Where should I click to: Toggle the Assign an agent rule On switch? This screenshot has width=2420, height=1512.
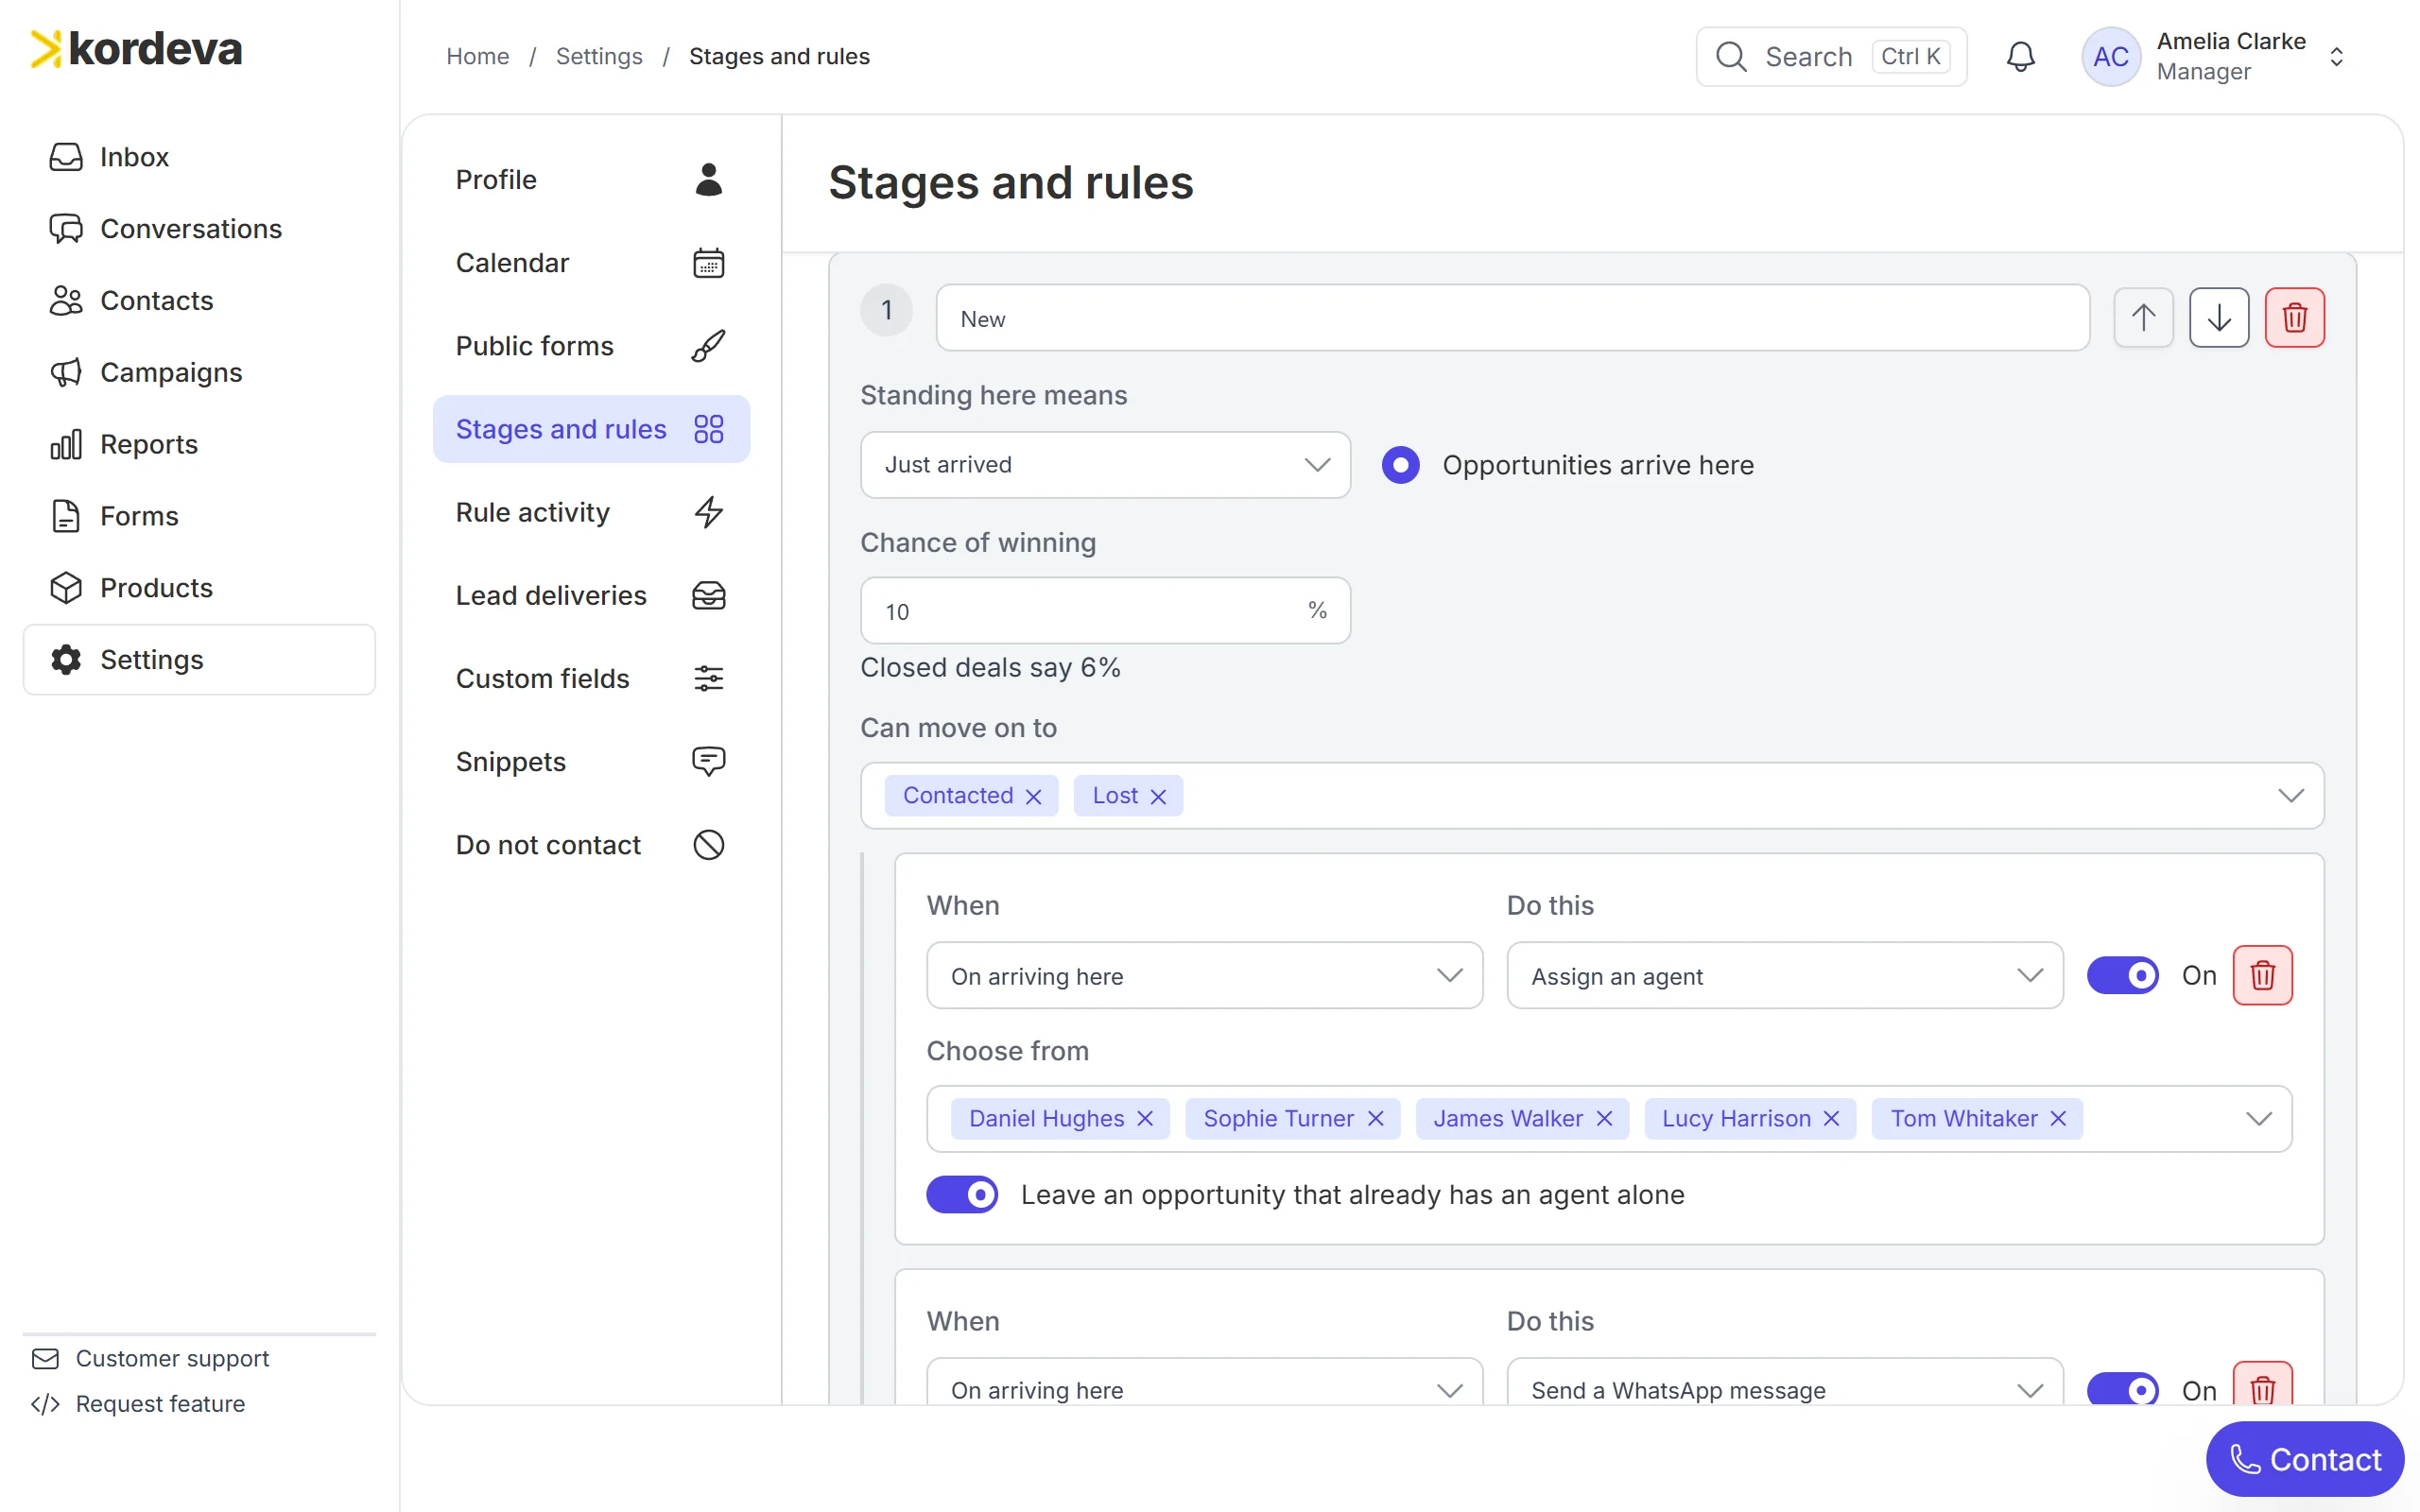coord(2122,975)
